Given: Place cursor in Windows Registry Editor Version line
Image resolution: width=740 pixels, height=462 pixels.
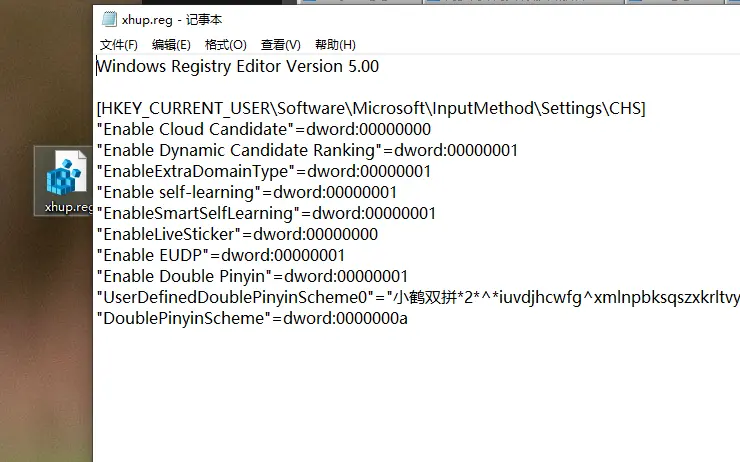Looking at the screenshot, I should coord(237,67).
